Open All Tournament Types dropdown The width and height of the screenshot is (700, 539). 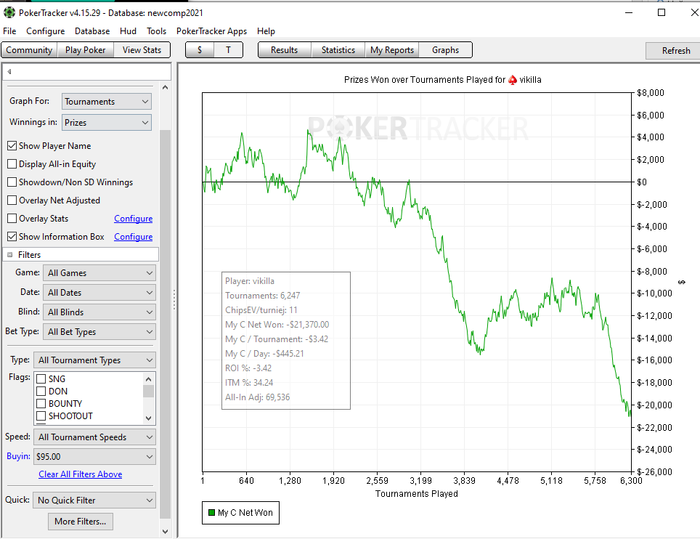point(95,360)
